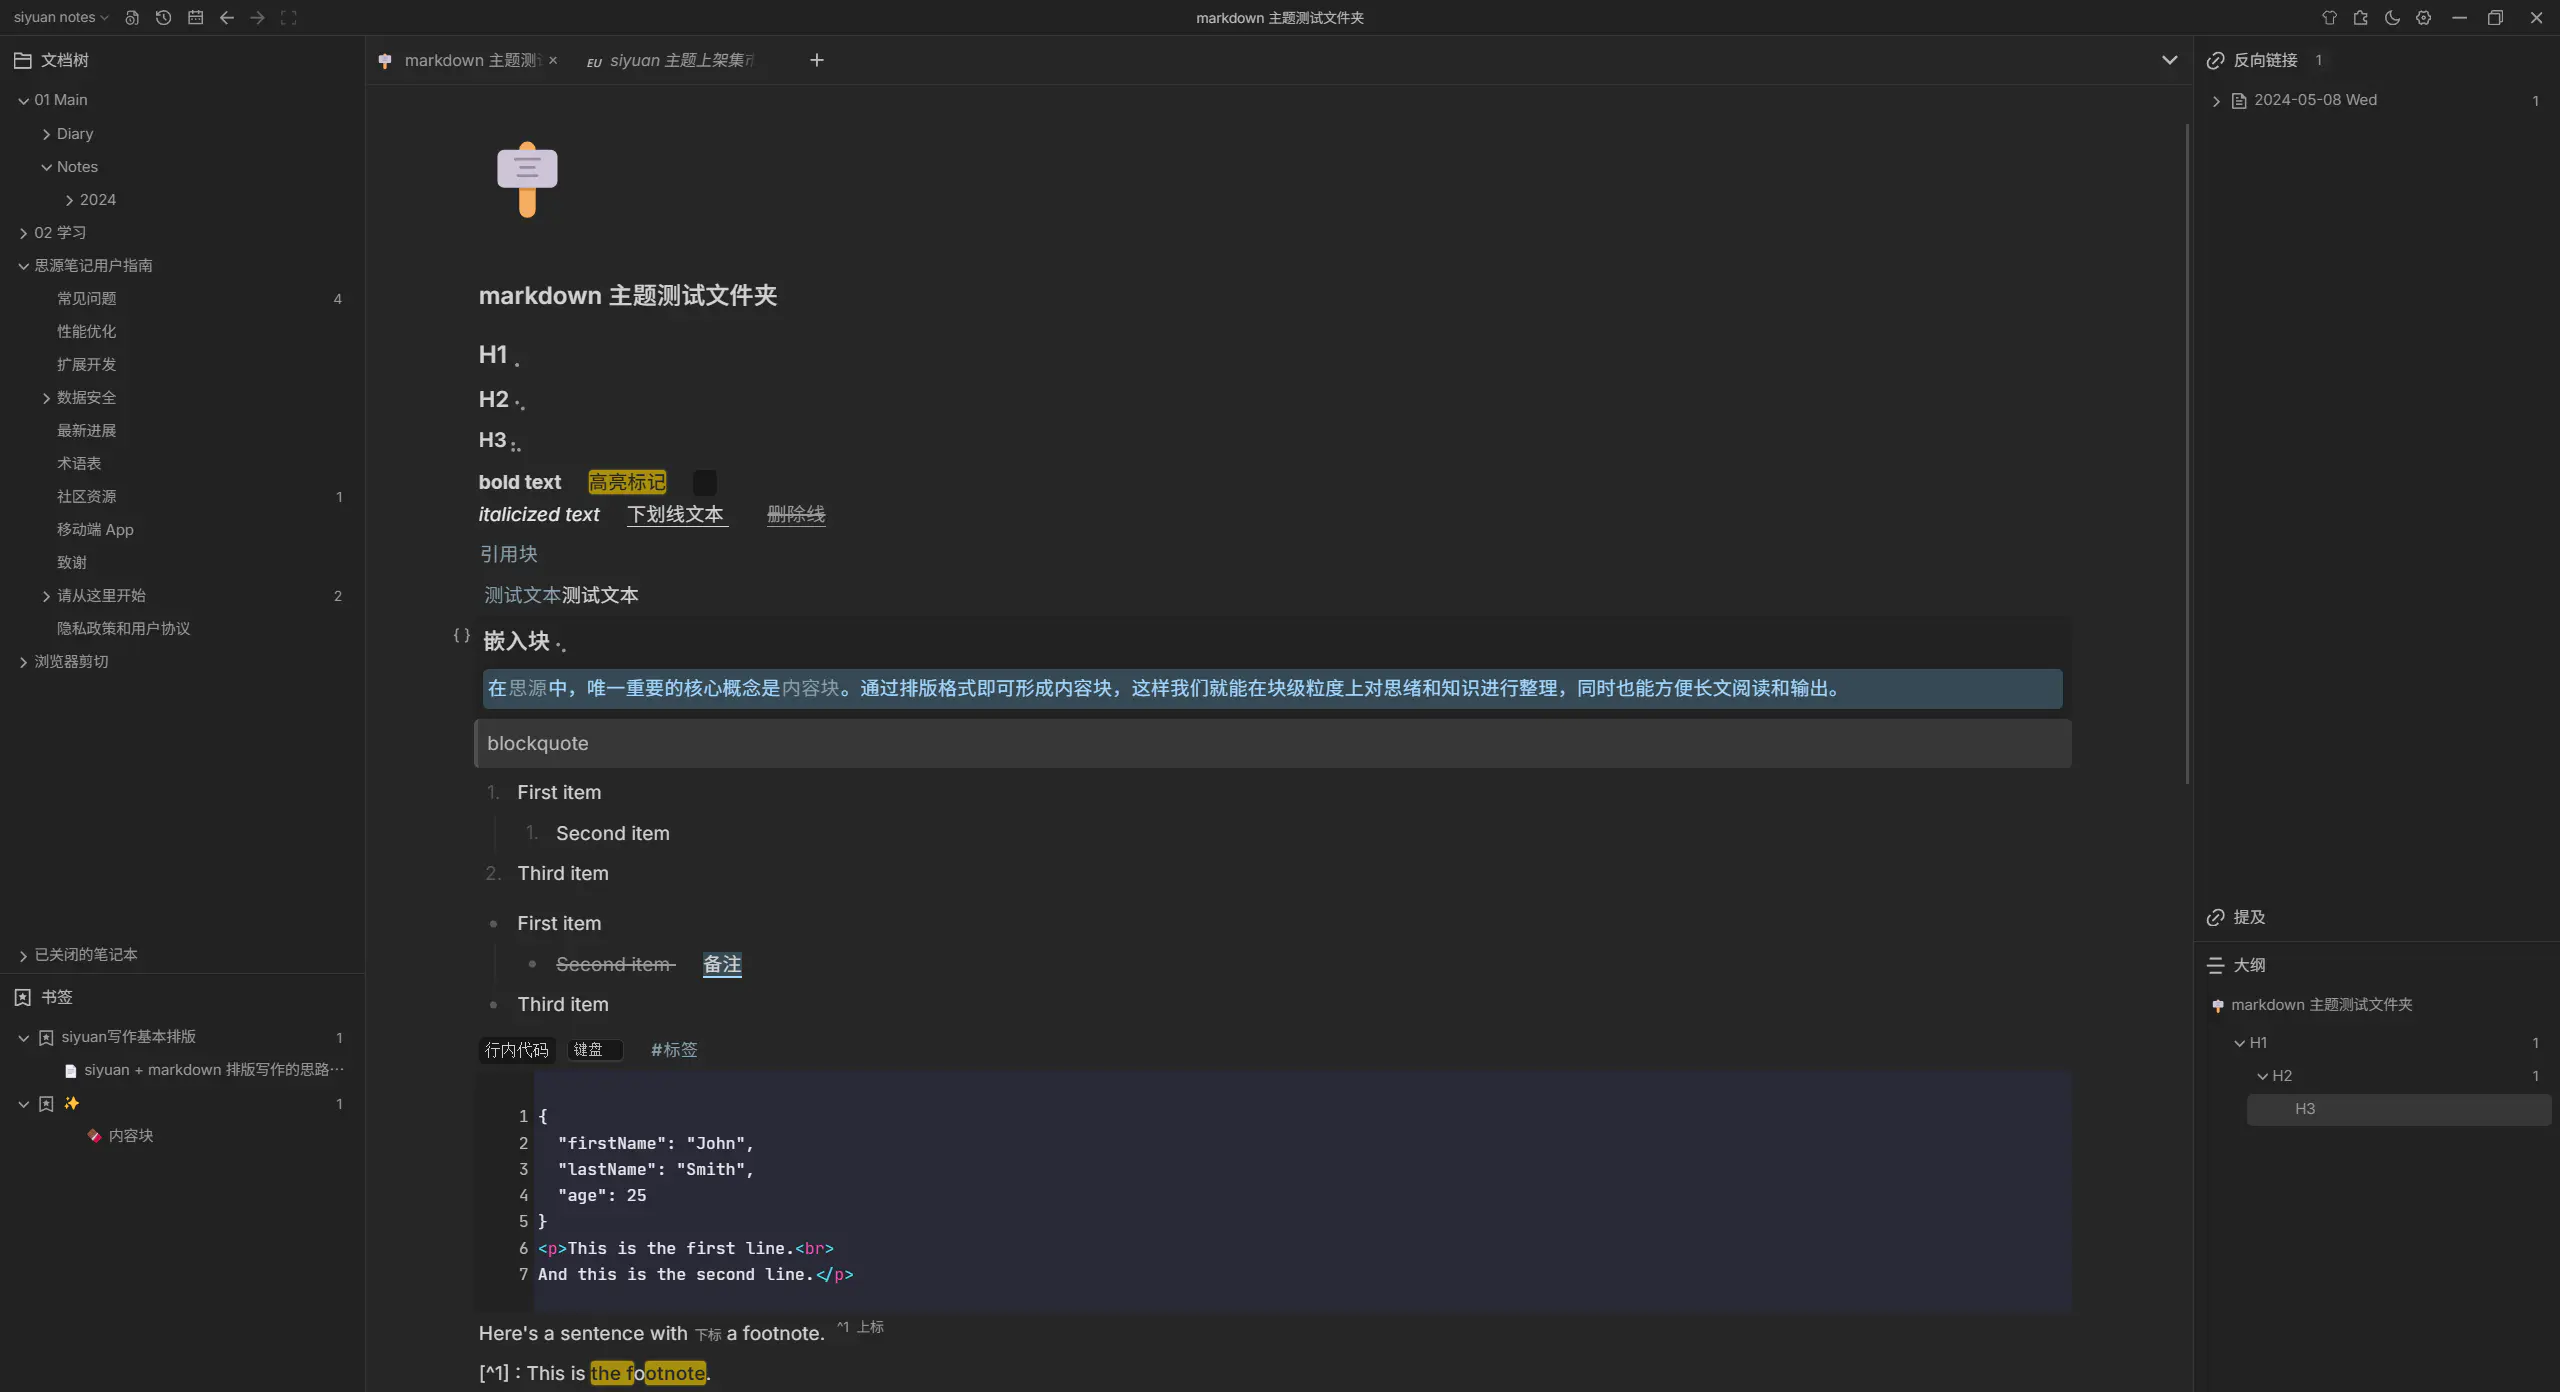Screen dimensions: 2560x1392
Task: Collapse the 01 Main notebook
Action: [23, 101]
